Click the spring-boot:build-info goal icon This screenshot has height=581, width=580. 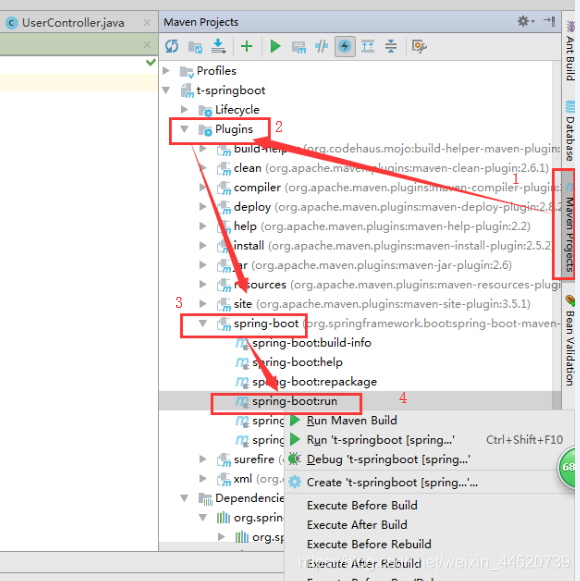click(242, 343)
